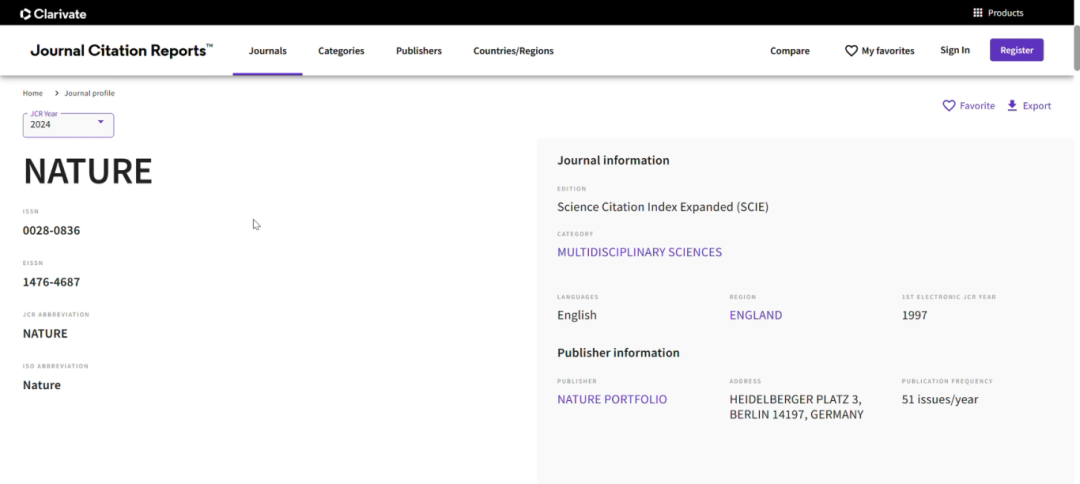
Task: Click the My favorites heart icon
Action: [x=851, y=50]
